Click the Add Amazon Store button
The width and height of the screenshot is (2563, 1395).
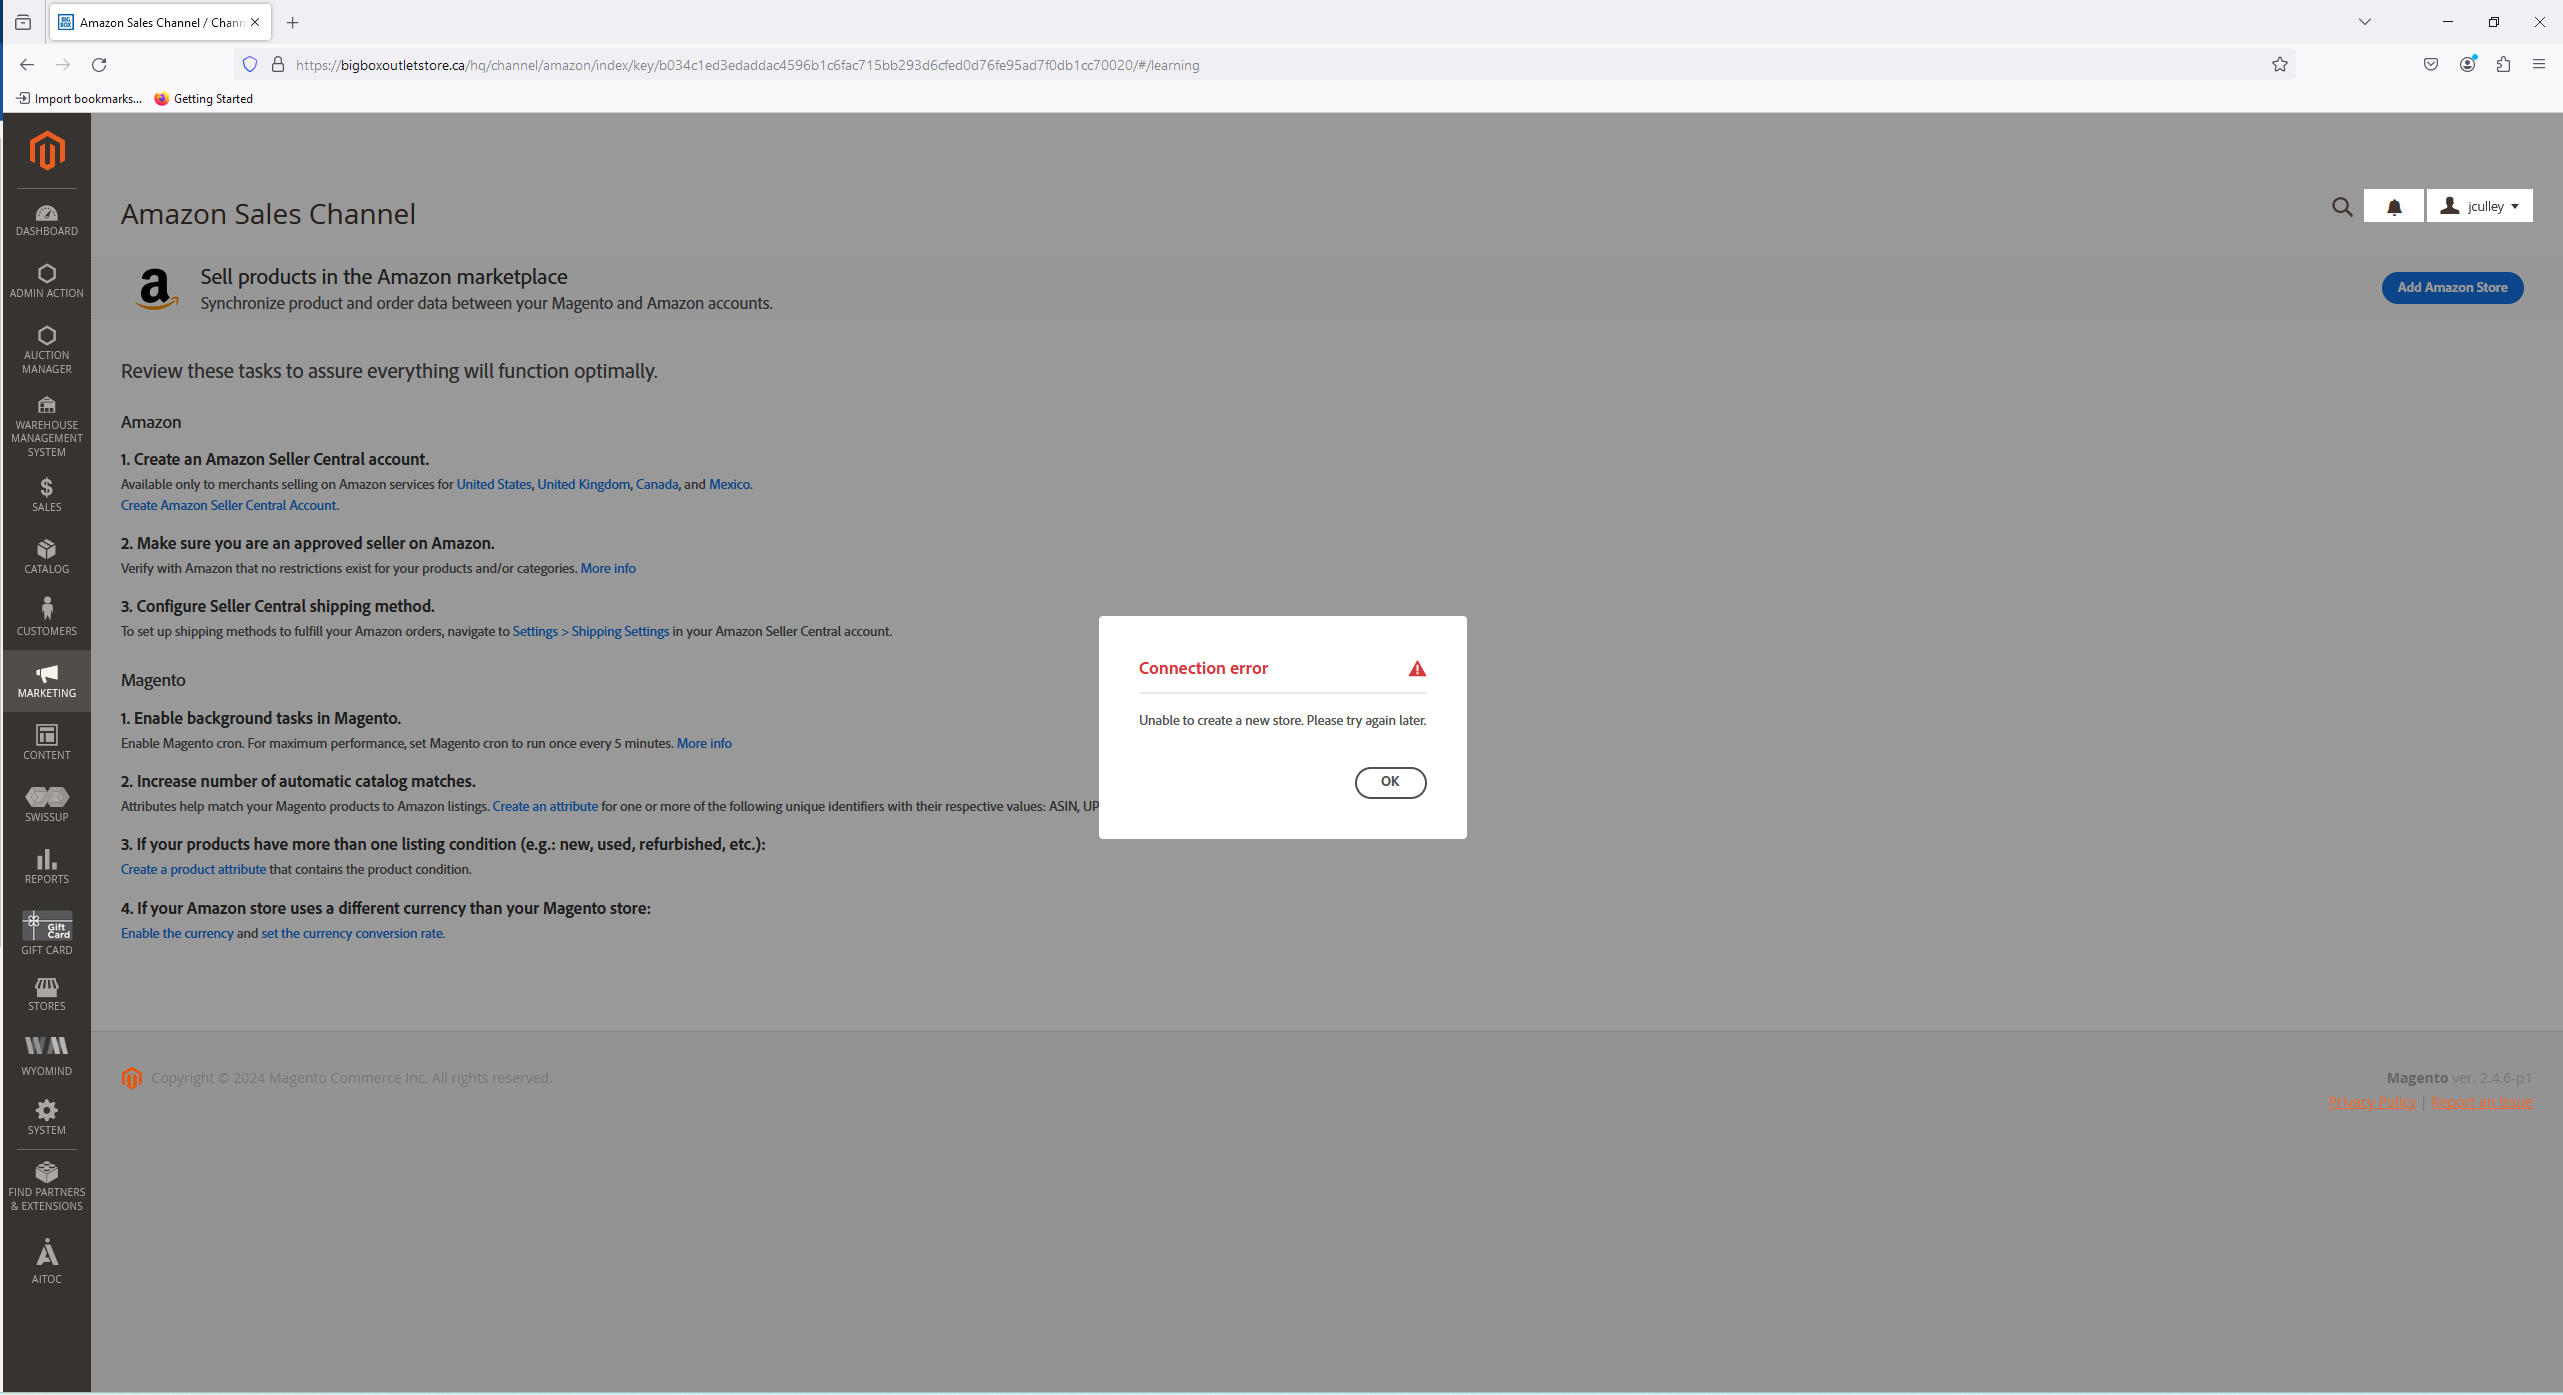(x=2452, y=288)
